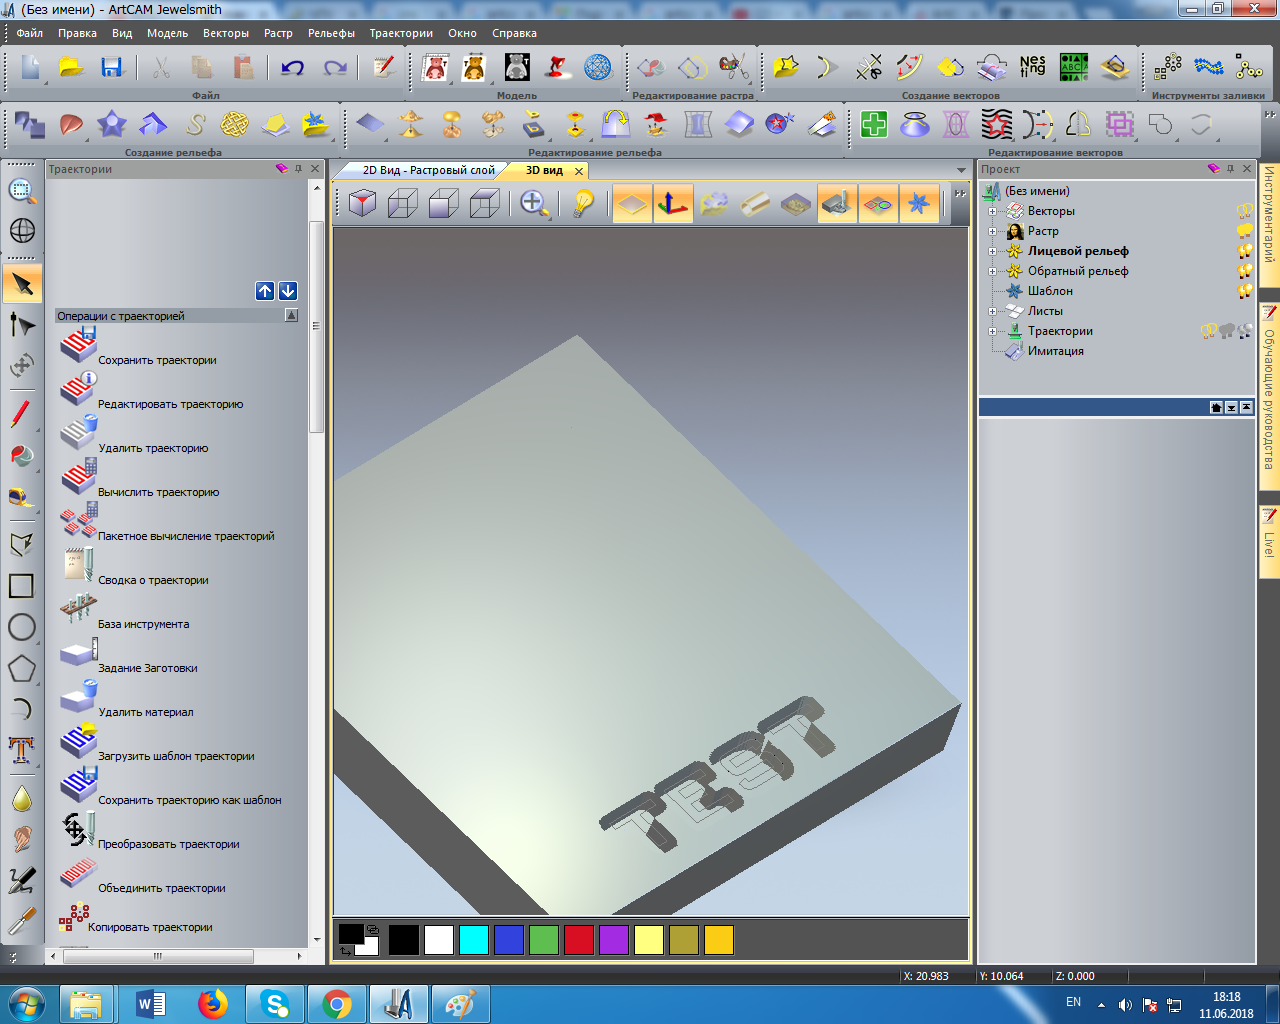Screen dimensions: 1280x1024
Task: Click the globe icon in left toolbar
Action: click(22, 230)
